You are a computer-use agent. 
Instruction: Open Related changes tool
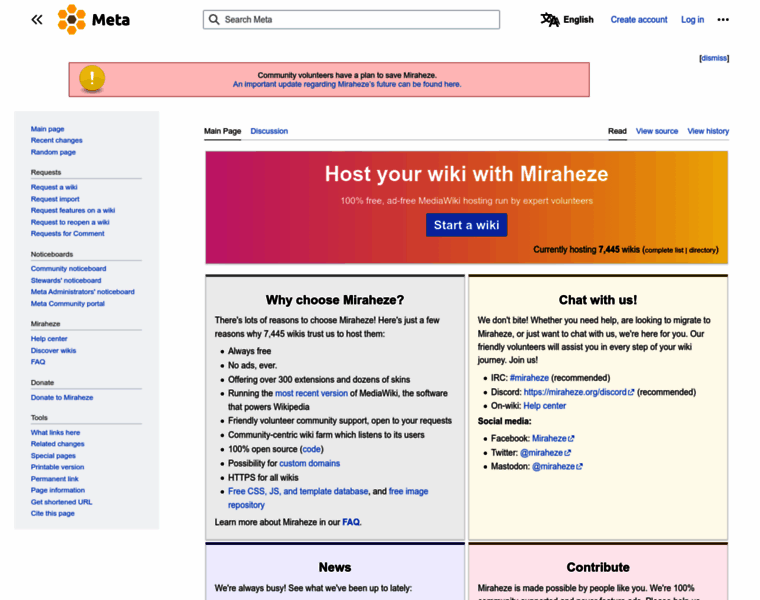coord(58,444)
